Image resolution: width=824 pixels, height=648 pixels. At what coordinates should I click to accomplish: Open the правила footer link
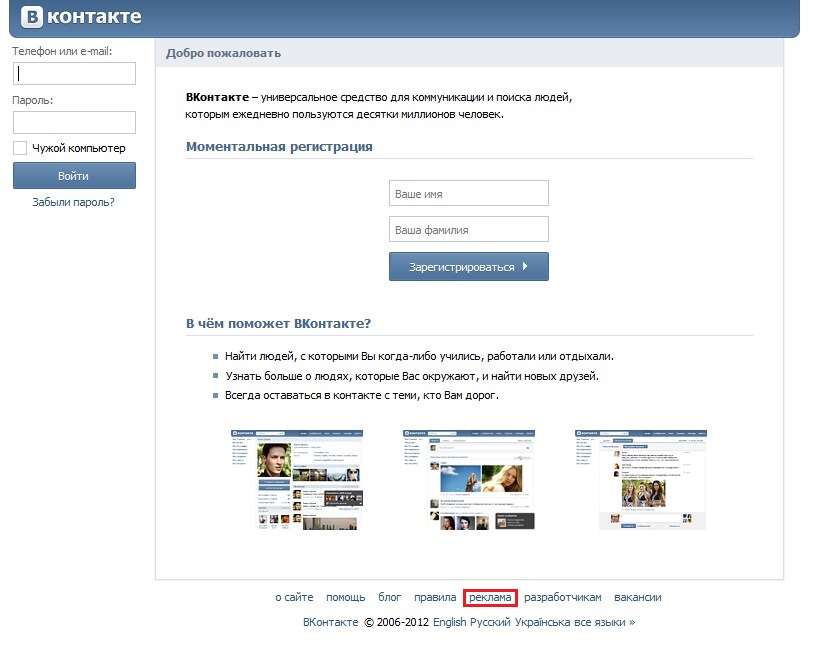(x=435, y=598)
